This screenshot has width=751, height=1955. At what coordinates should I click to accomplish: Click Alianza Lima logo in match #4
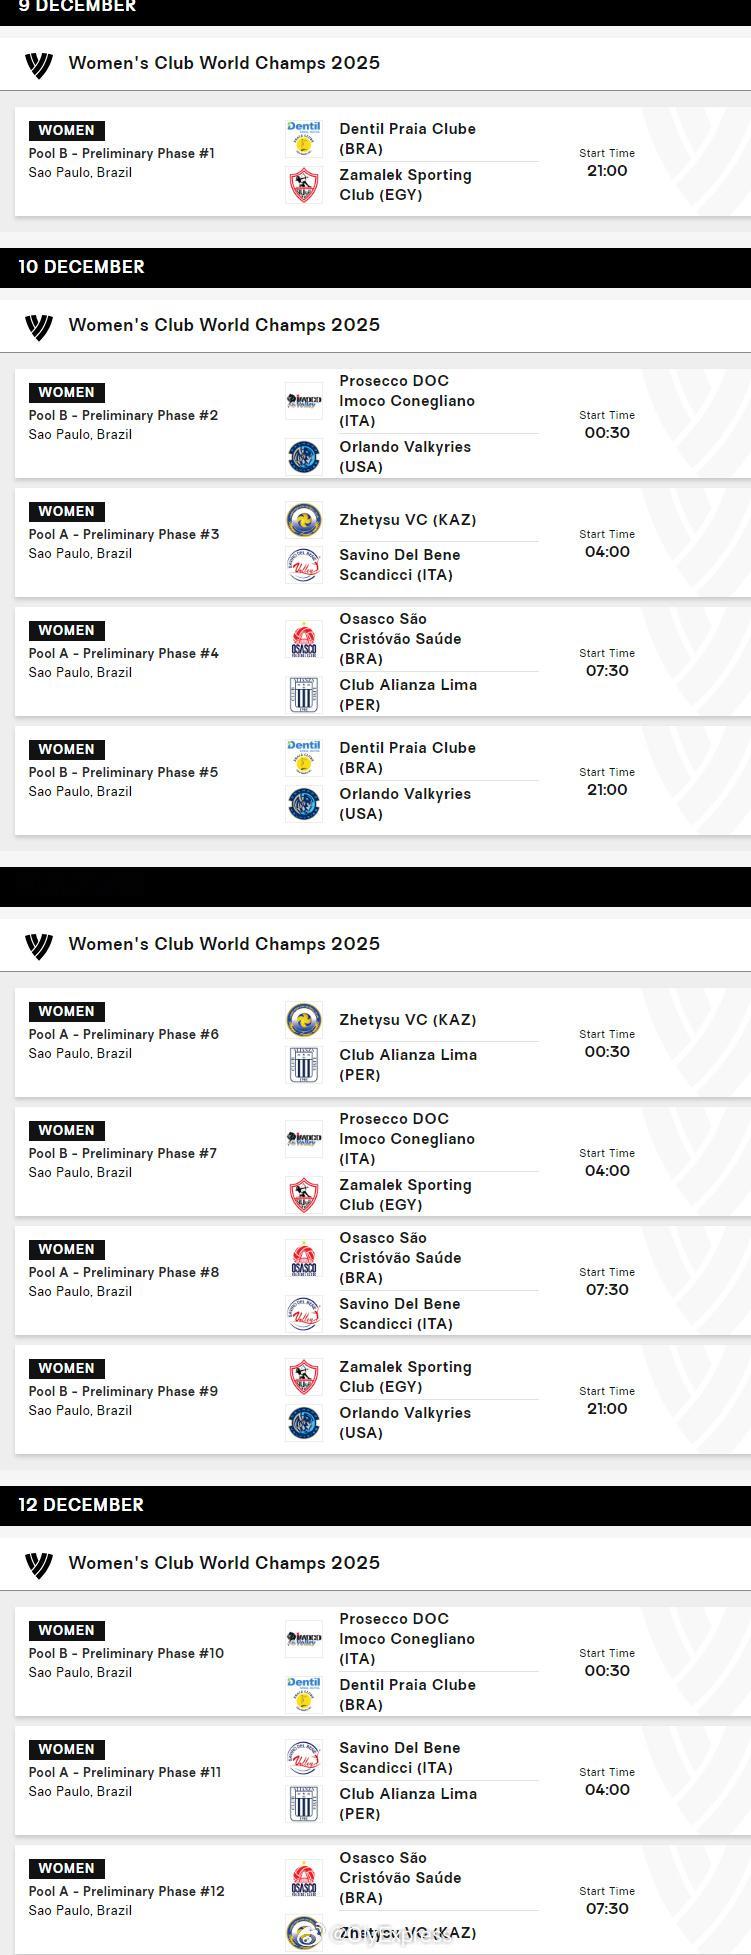point(304,695)
